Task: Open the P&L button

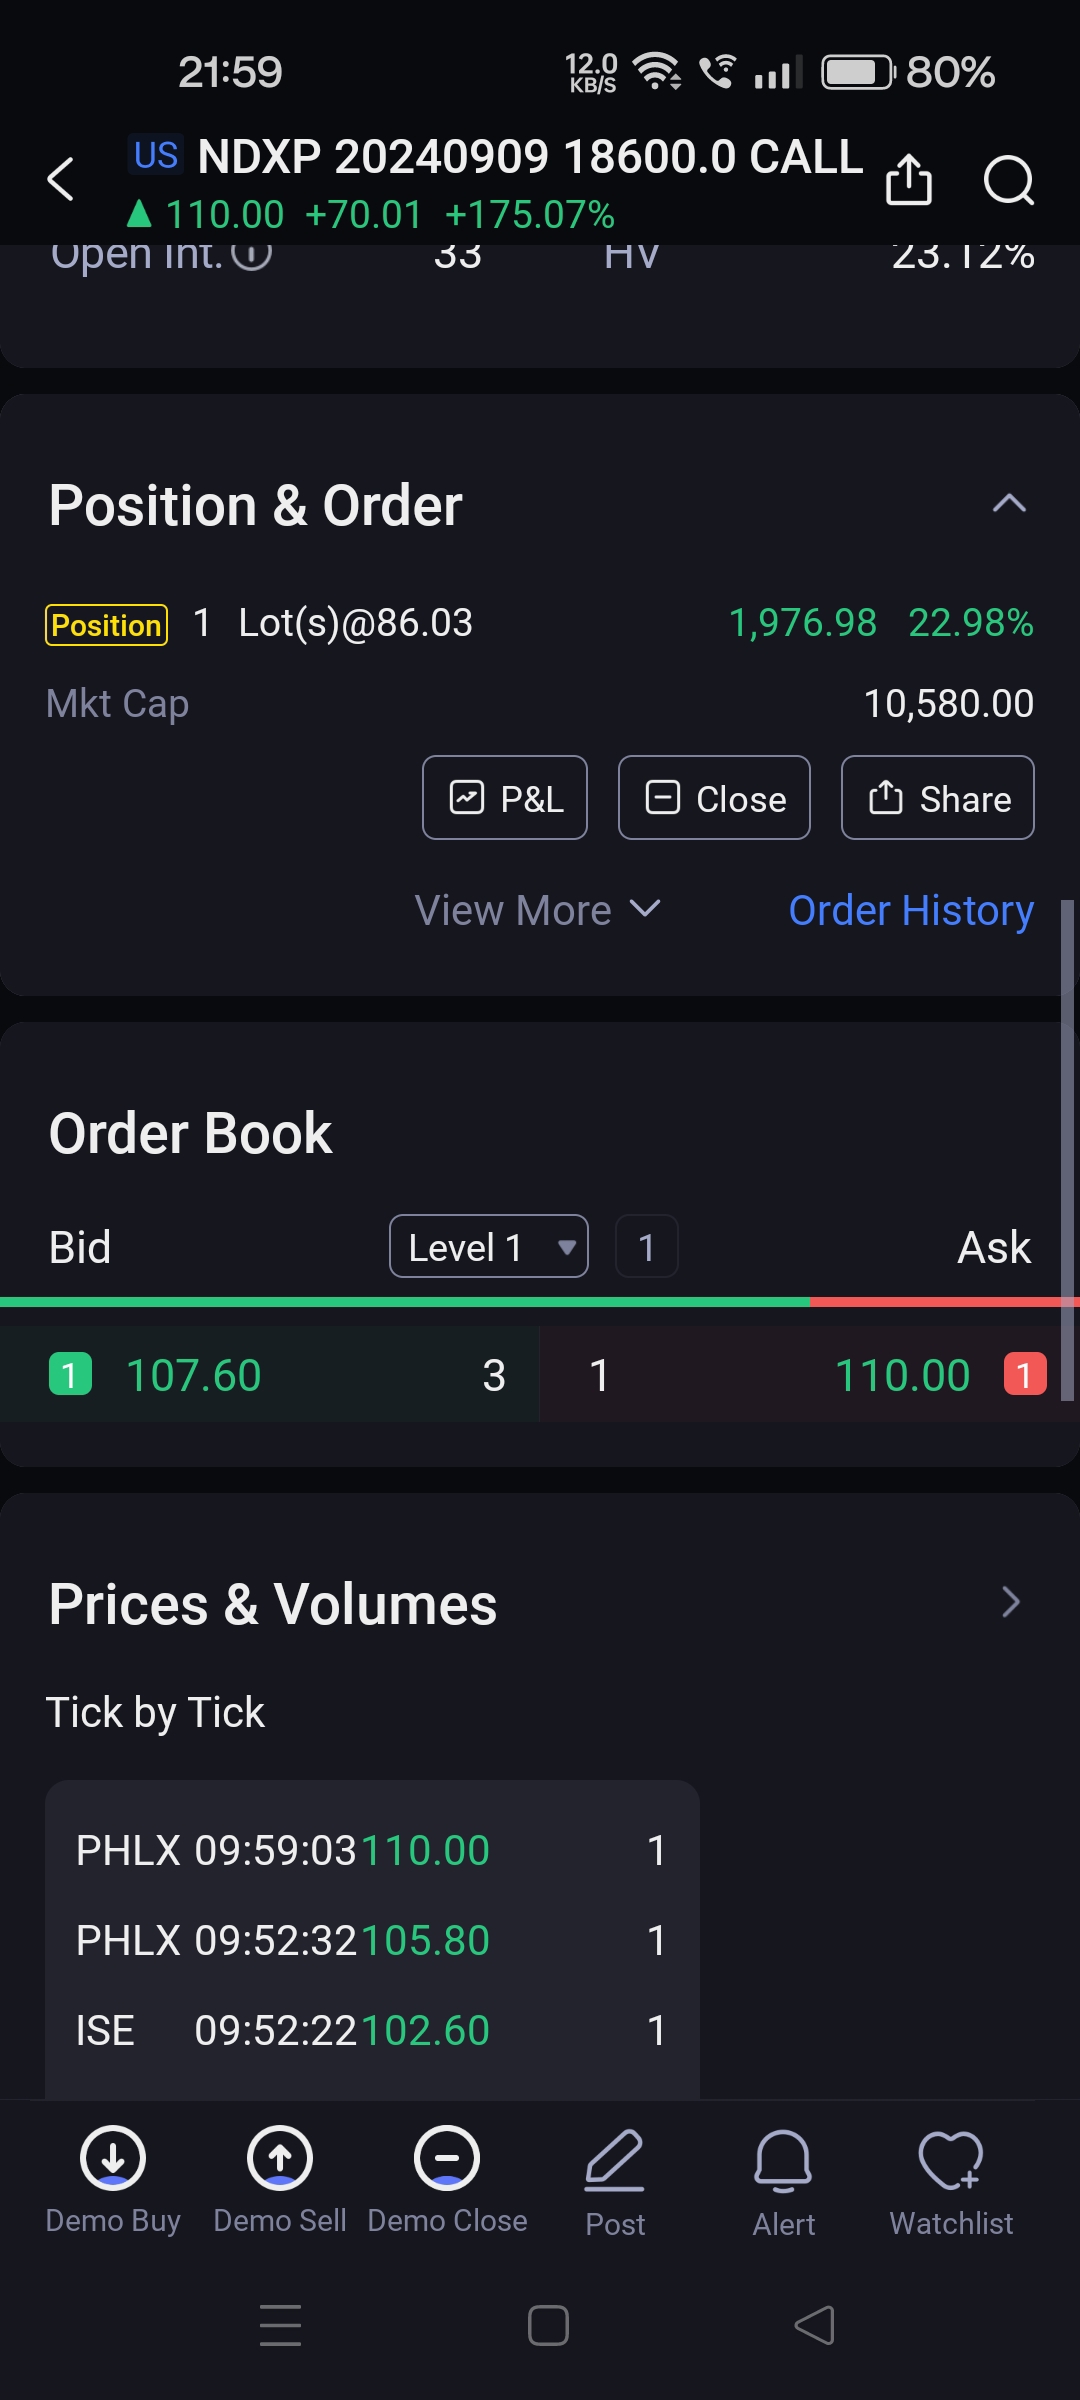Action: 505,798
